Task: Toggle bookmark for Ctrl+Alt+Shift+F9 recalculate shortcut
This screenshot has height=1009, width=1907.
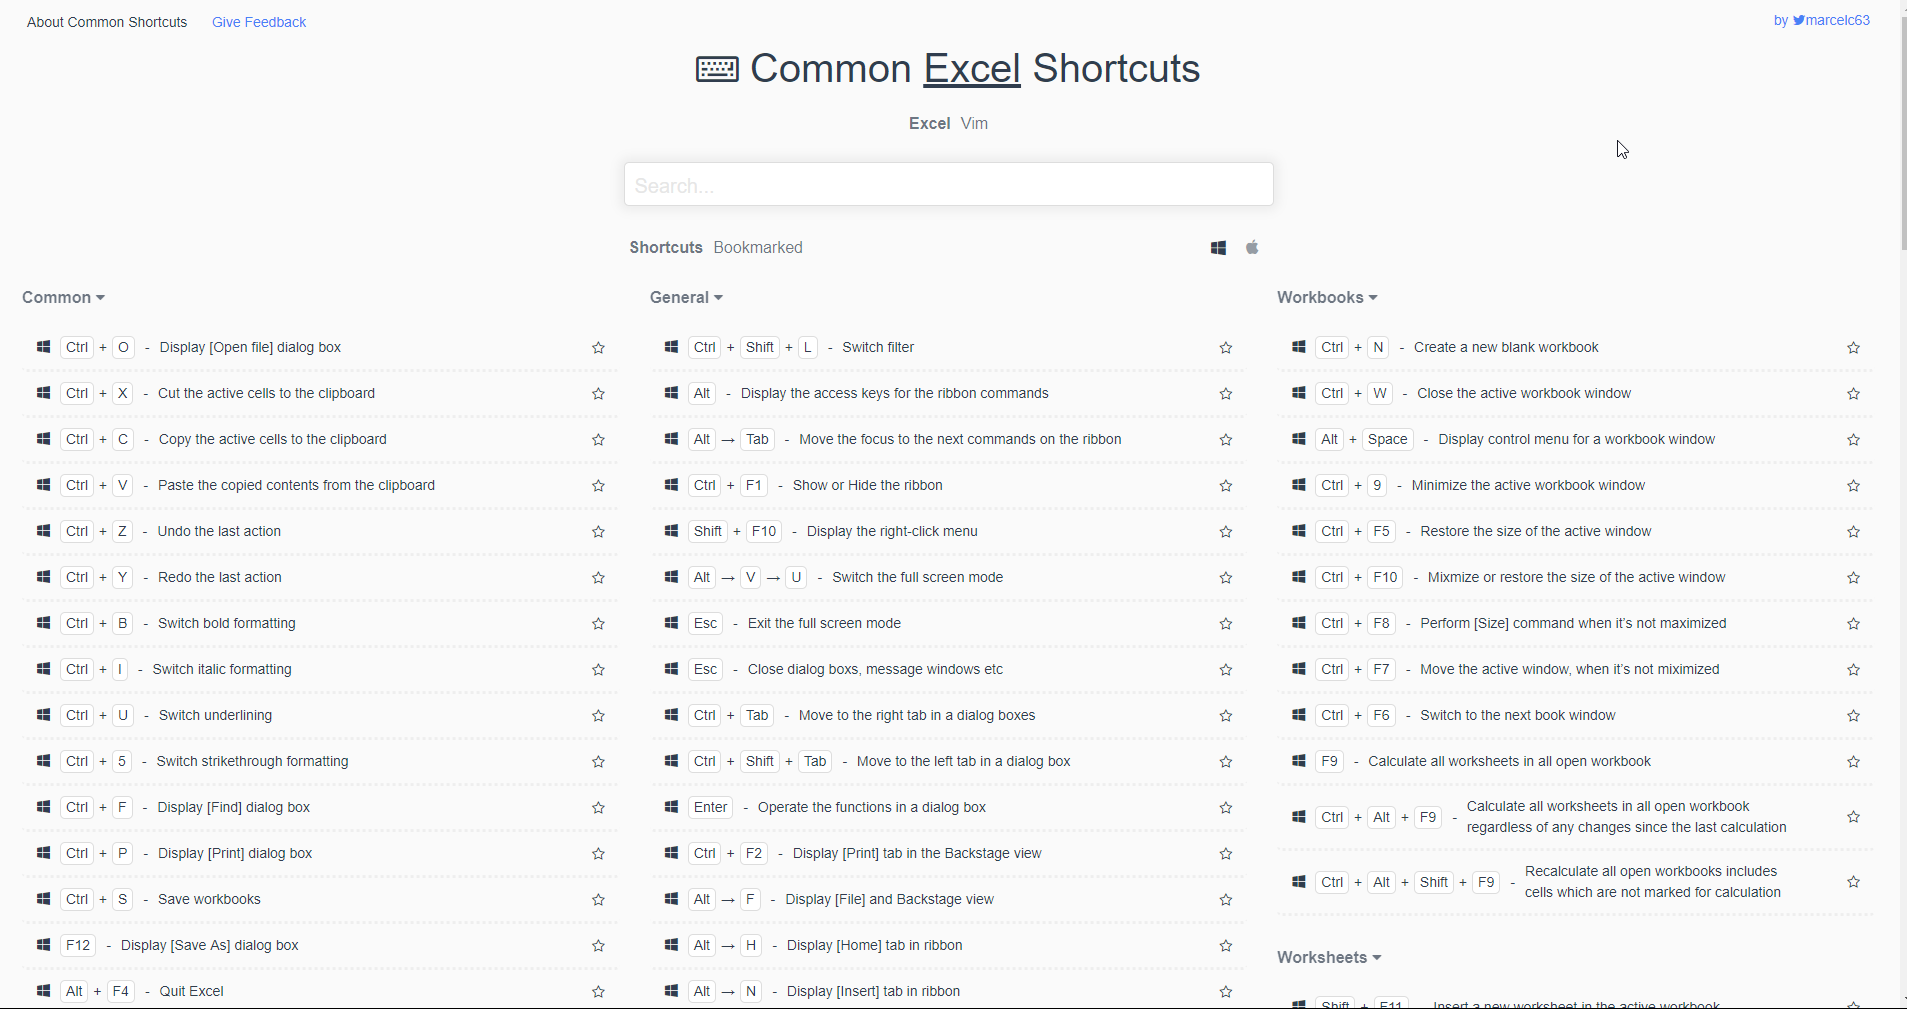Action: 1853,882
